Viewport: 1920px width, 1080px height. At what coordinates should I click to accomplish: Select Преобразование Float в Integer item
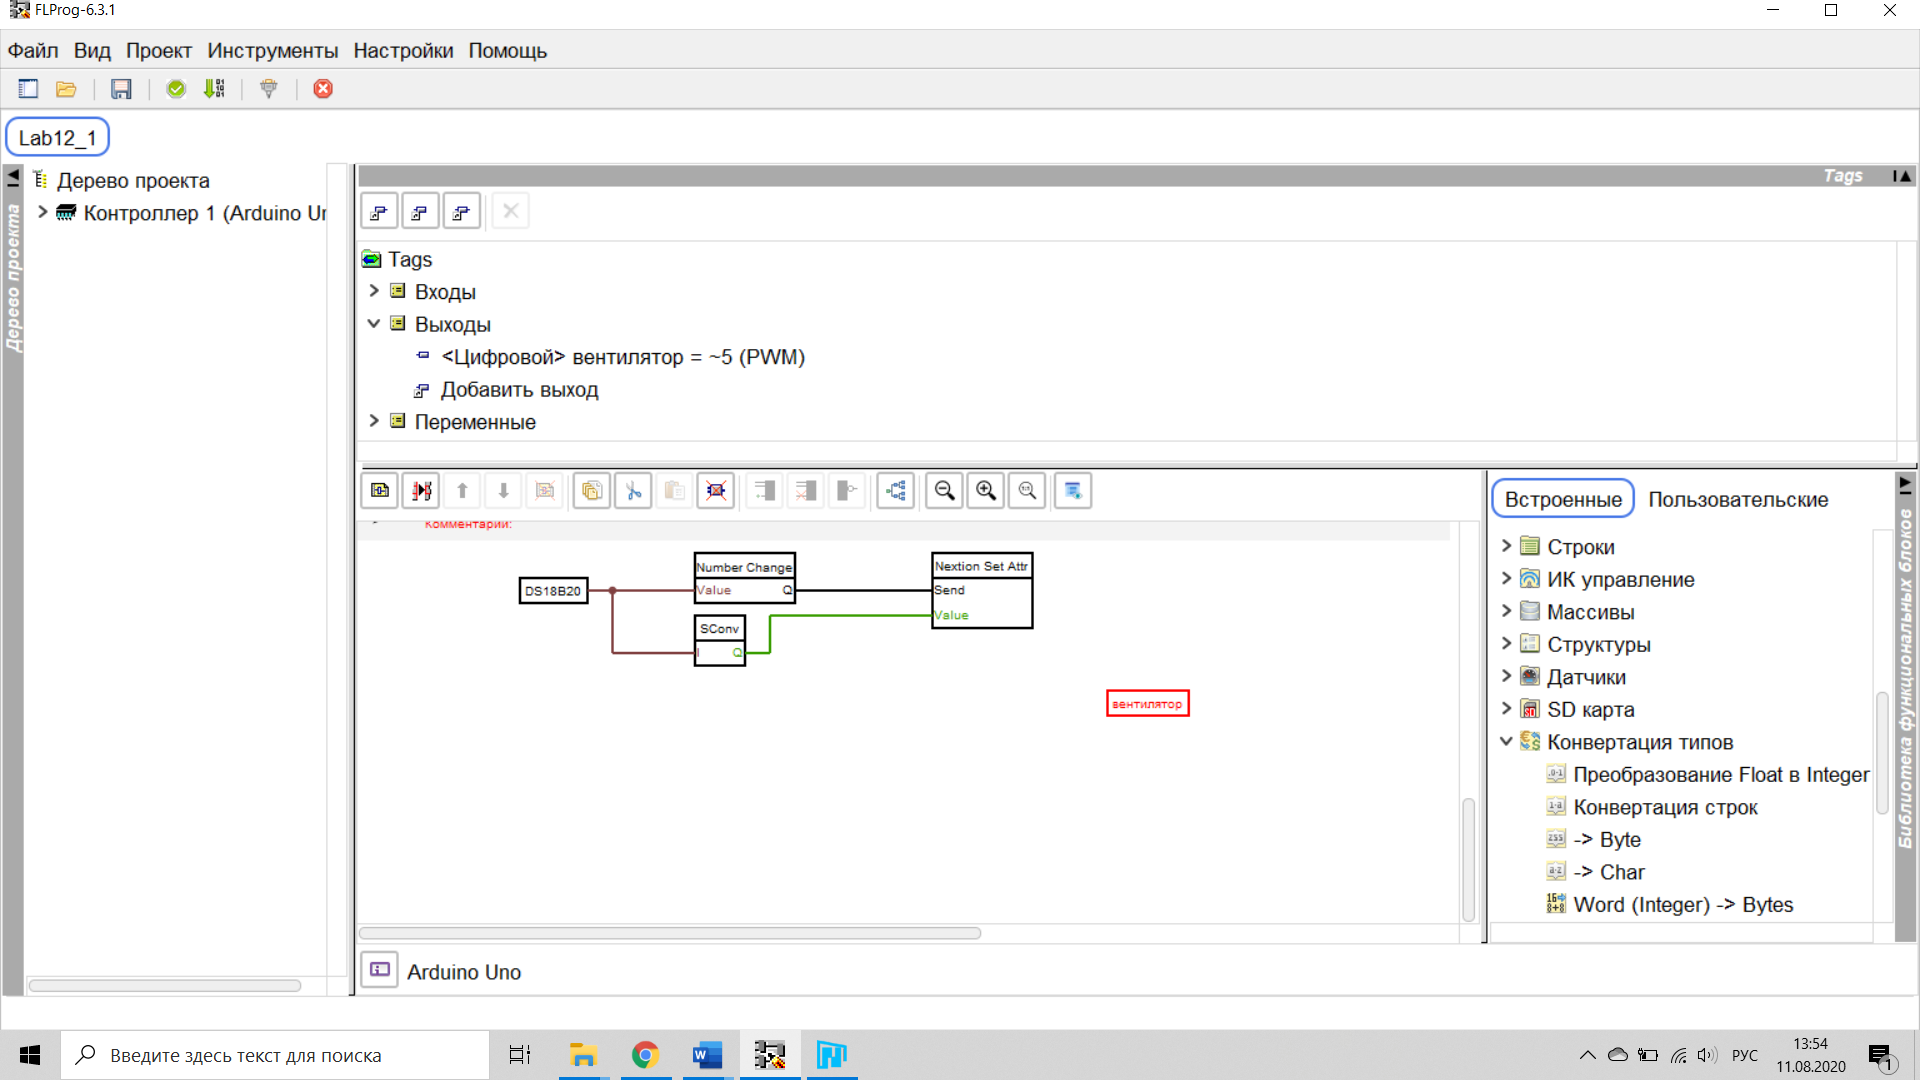coord(1720,775)
